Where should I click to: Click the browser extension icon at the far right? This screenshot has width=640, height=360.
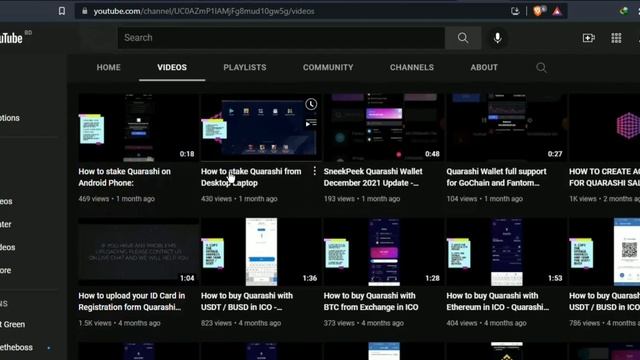click(x=624, y=11)
